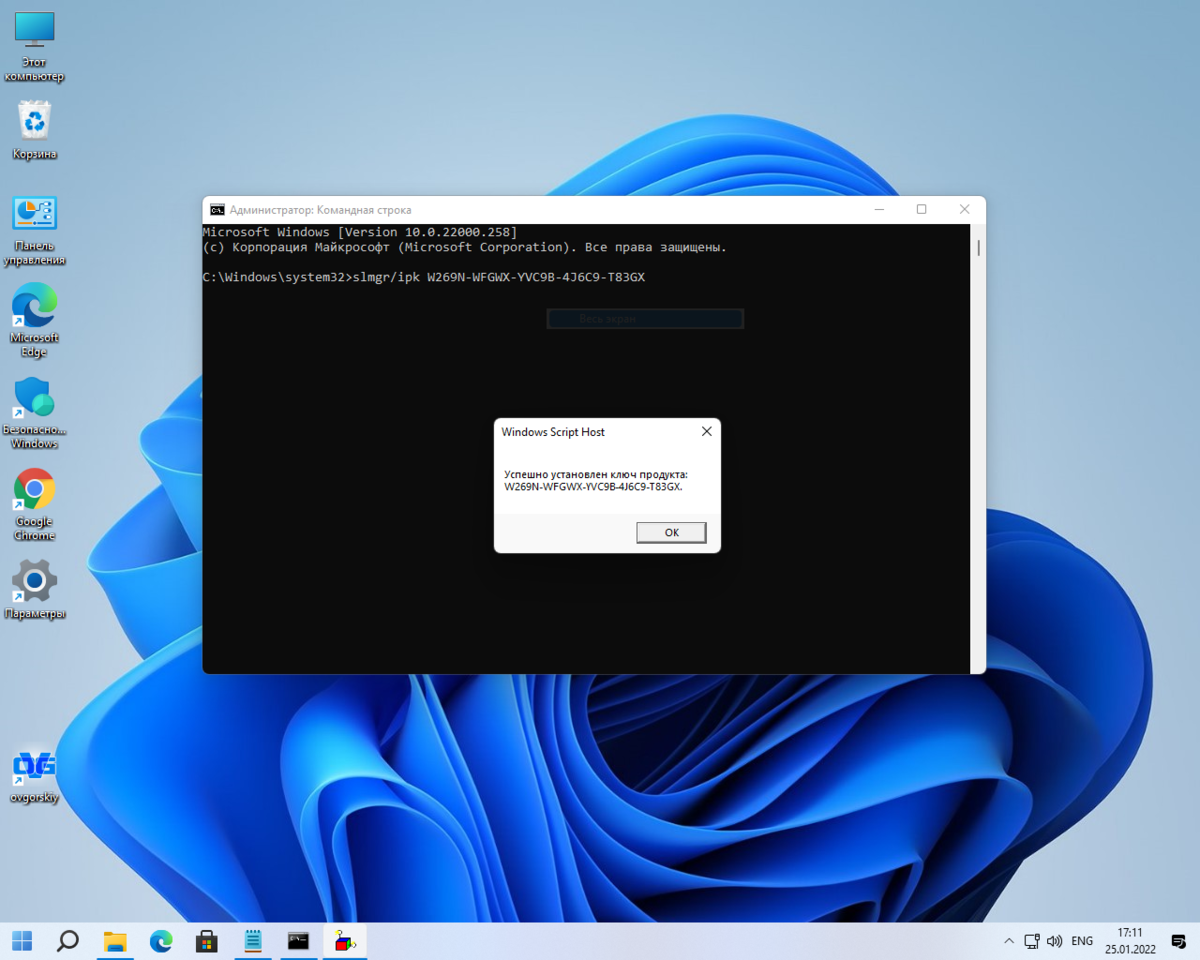Viewport: 1200px width, 960px height.
Task: Launch Microsoft Edge from the taskbar
Action: tap(161, 941)
